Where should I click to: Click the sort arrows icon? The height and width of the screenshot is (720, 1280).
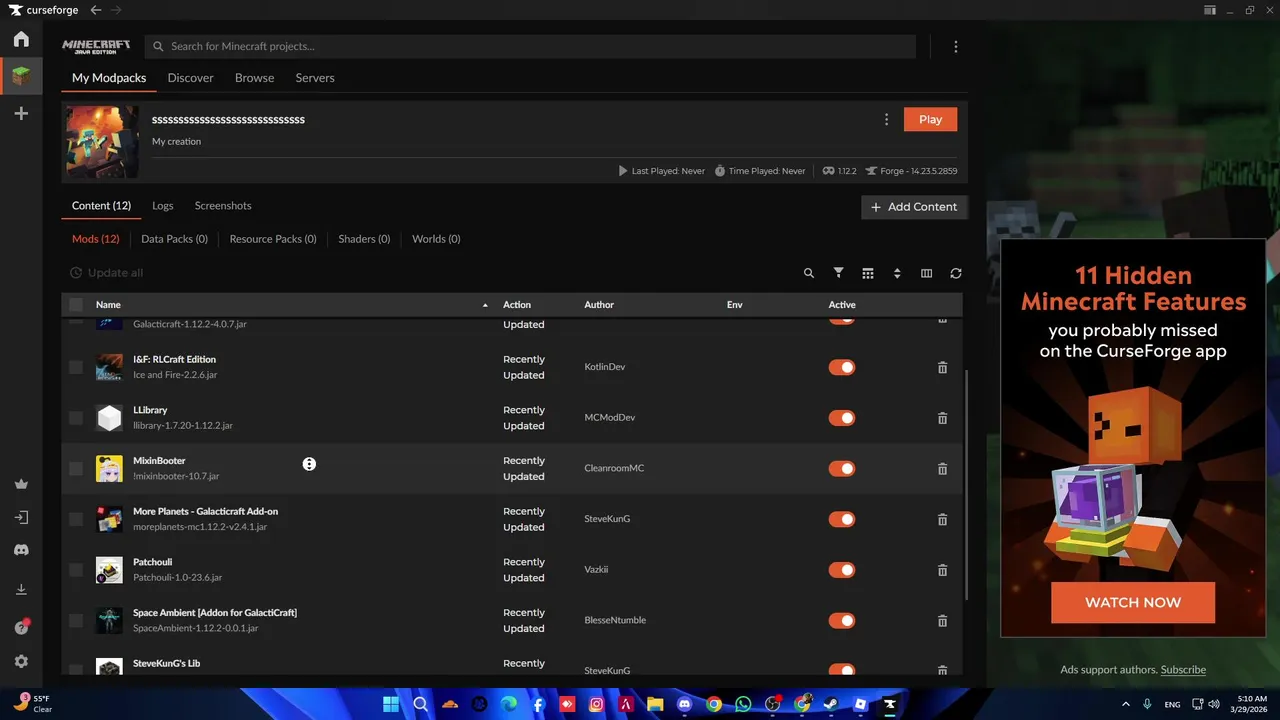897,273
